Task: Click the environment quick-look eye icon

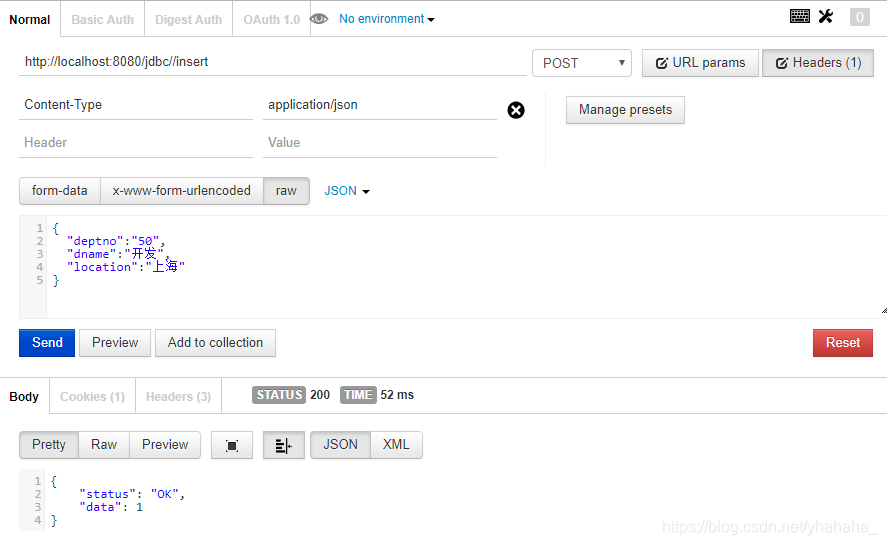Action: (319, 19)
